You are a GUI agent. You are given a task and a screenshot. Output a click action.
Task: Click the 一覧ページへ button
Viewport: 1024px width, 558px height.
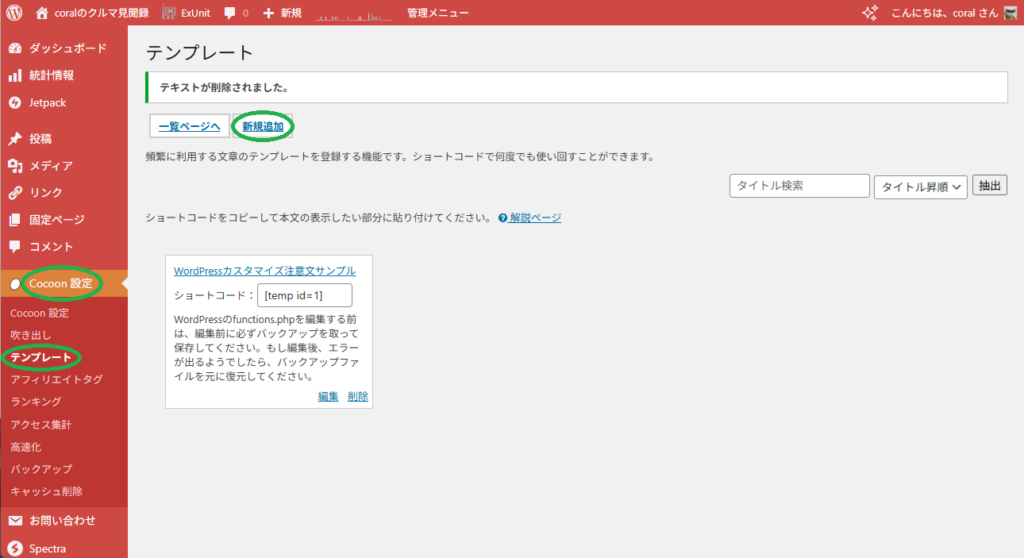pos(189,126)
